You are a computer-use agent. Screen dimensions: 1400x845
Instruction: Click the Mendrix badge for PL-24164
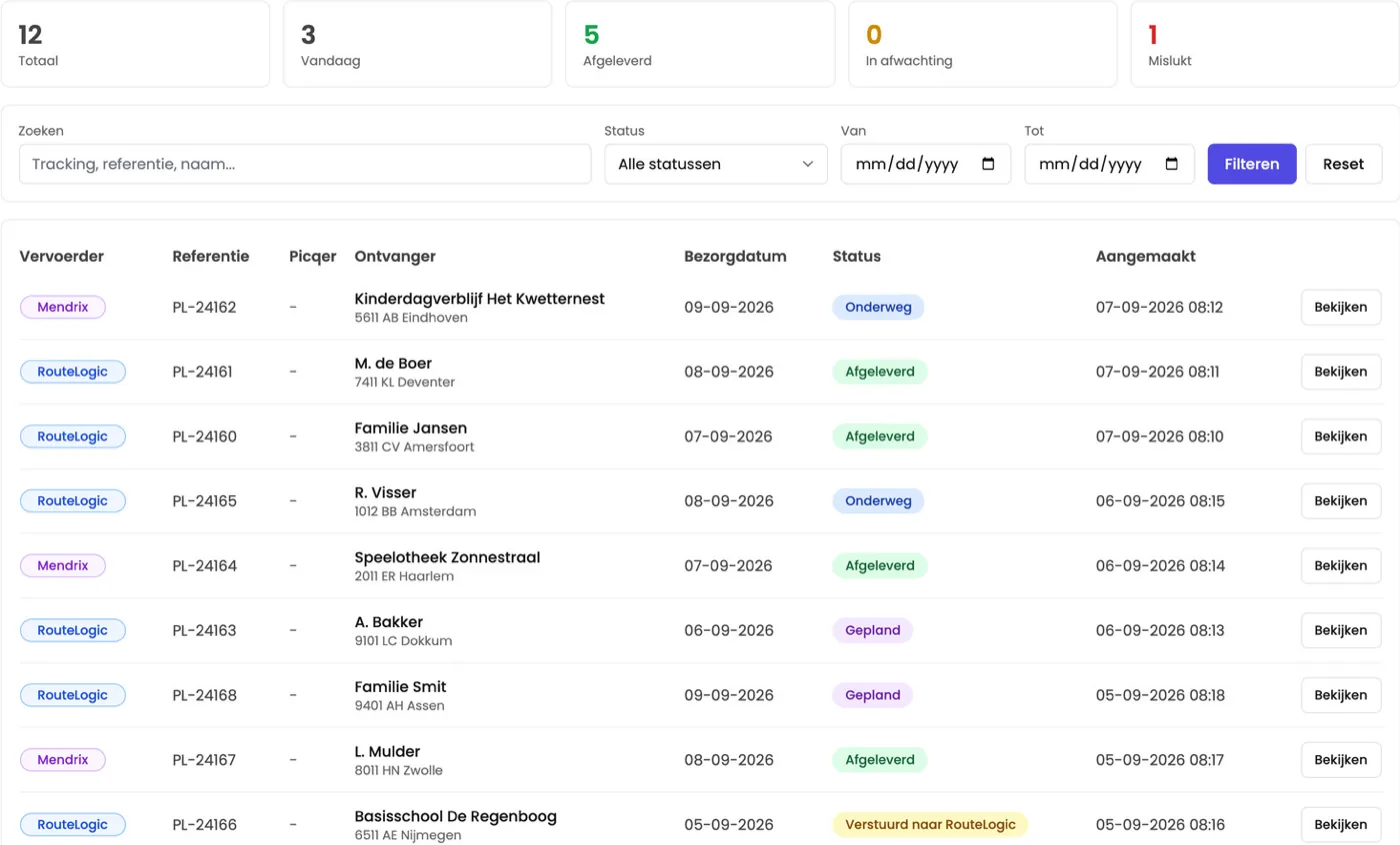coord(63,566)
